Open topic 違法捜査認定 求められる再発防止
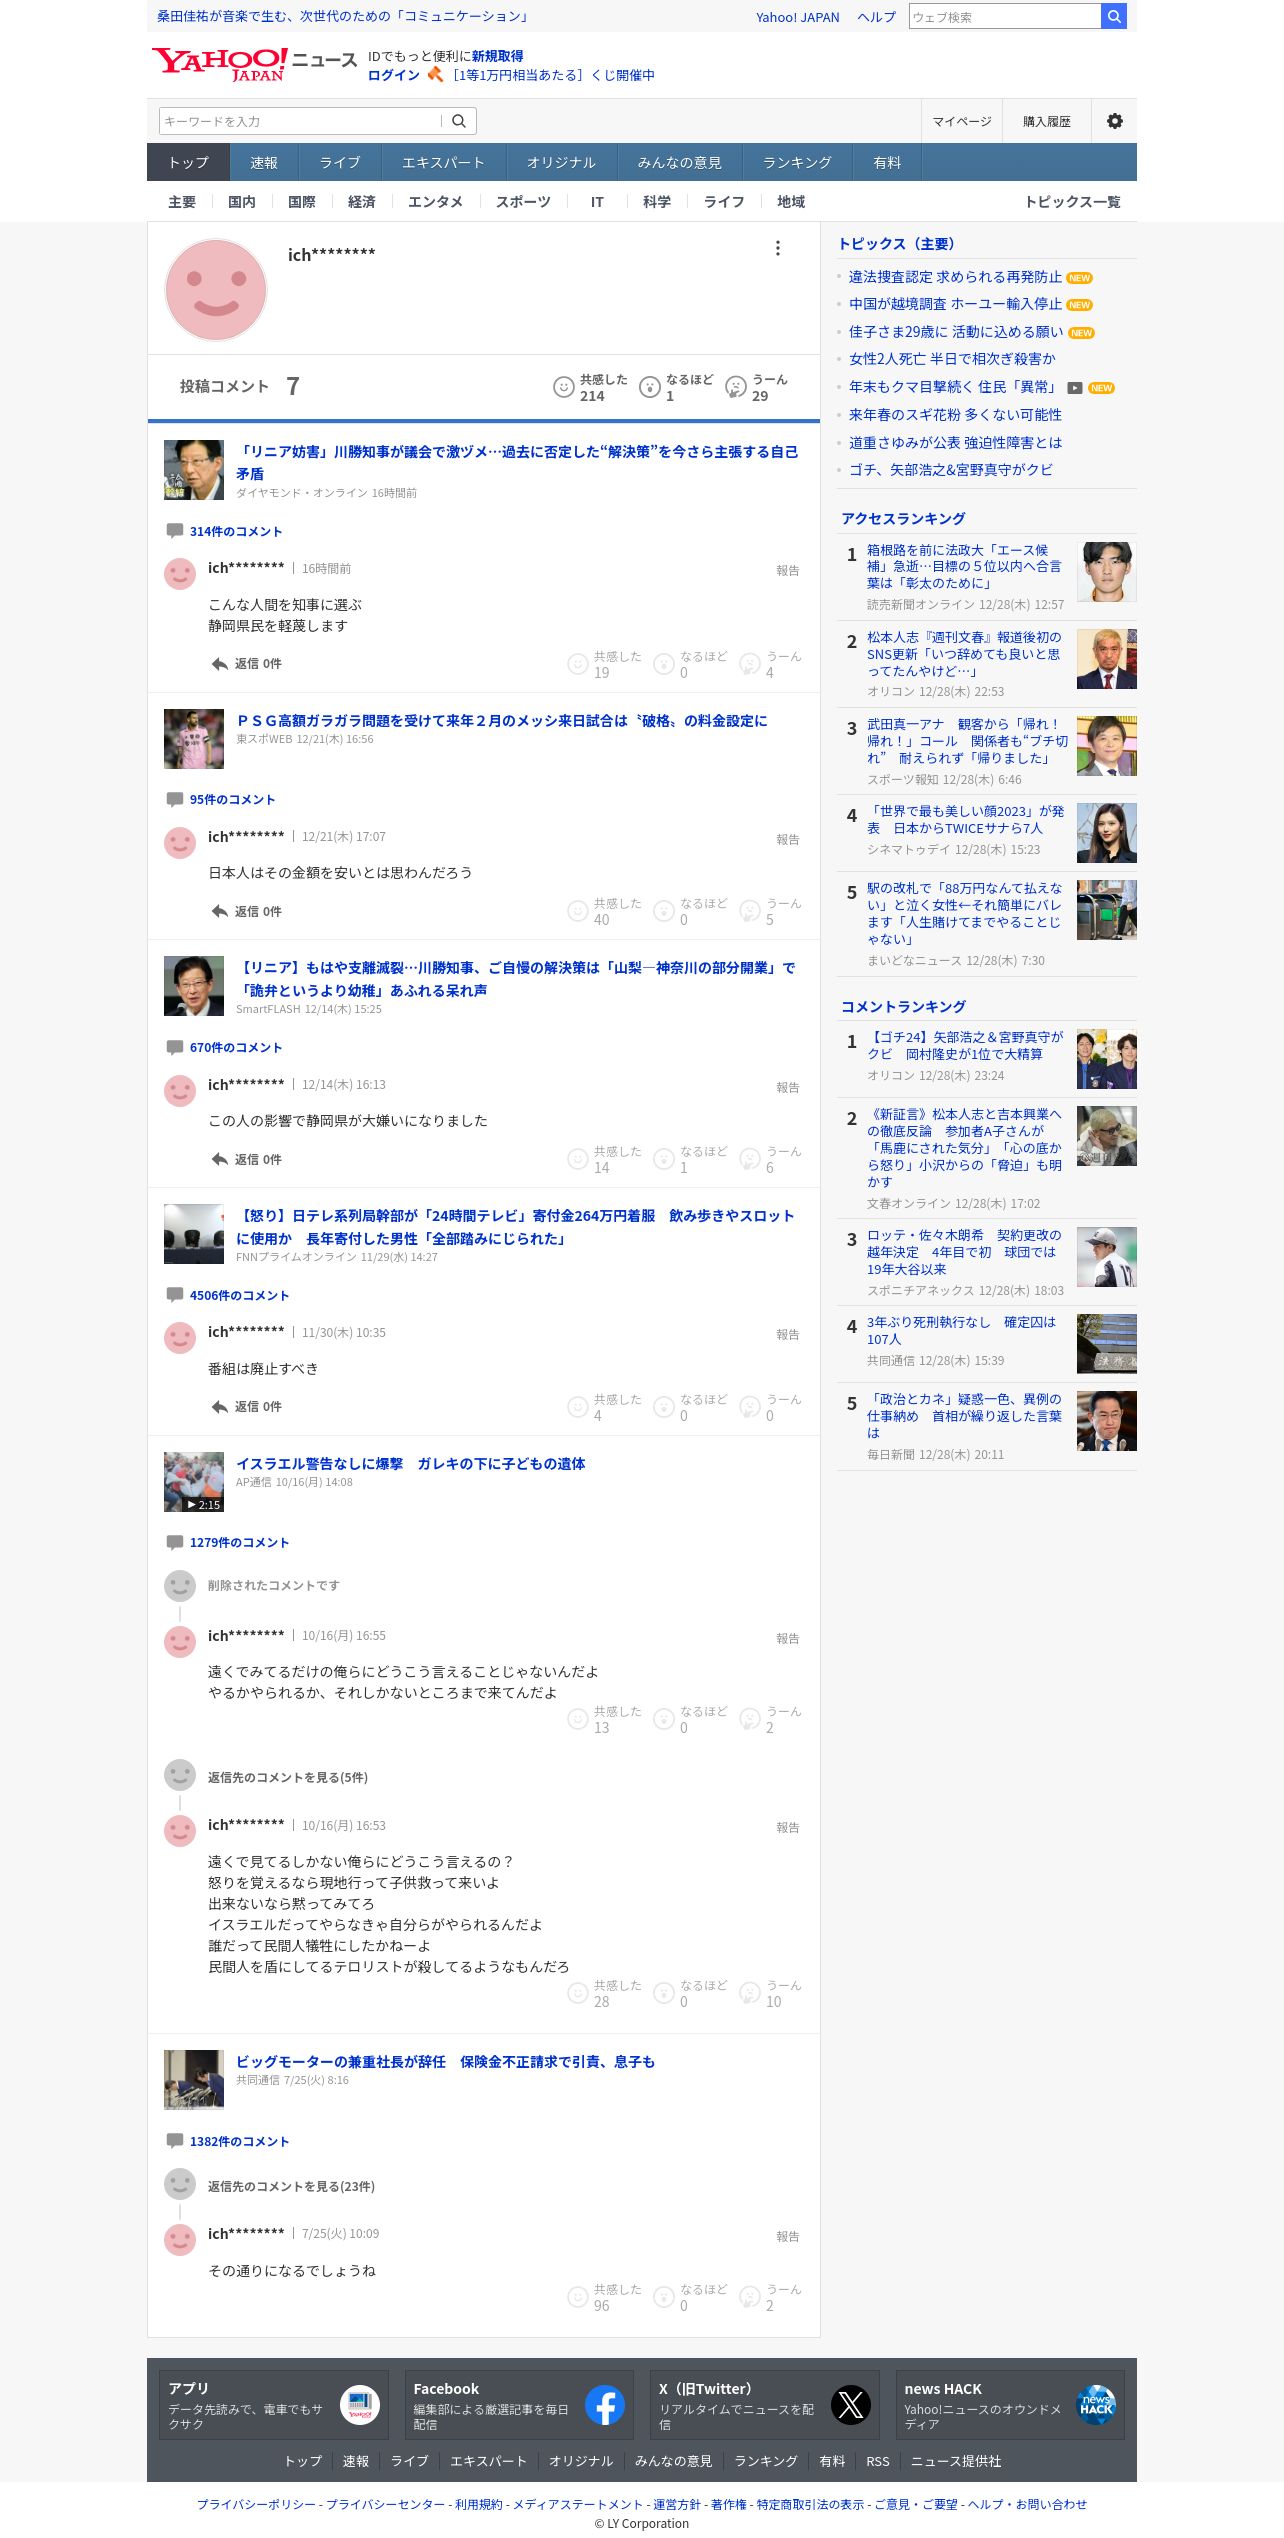 pos(955,277)
